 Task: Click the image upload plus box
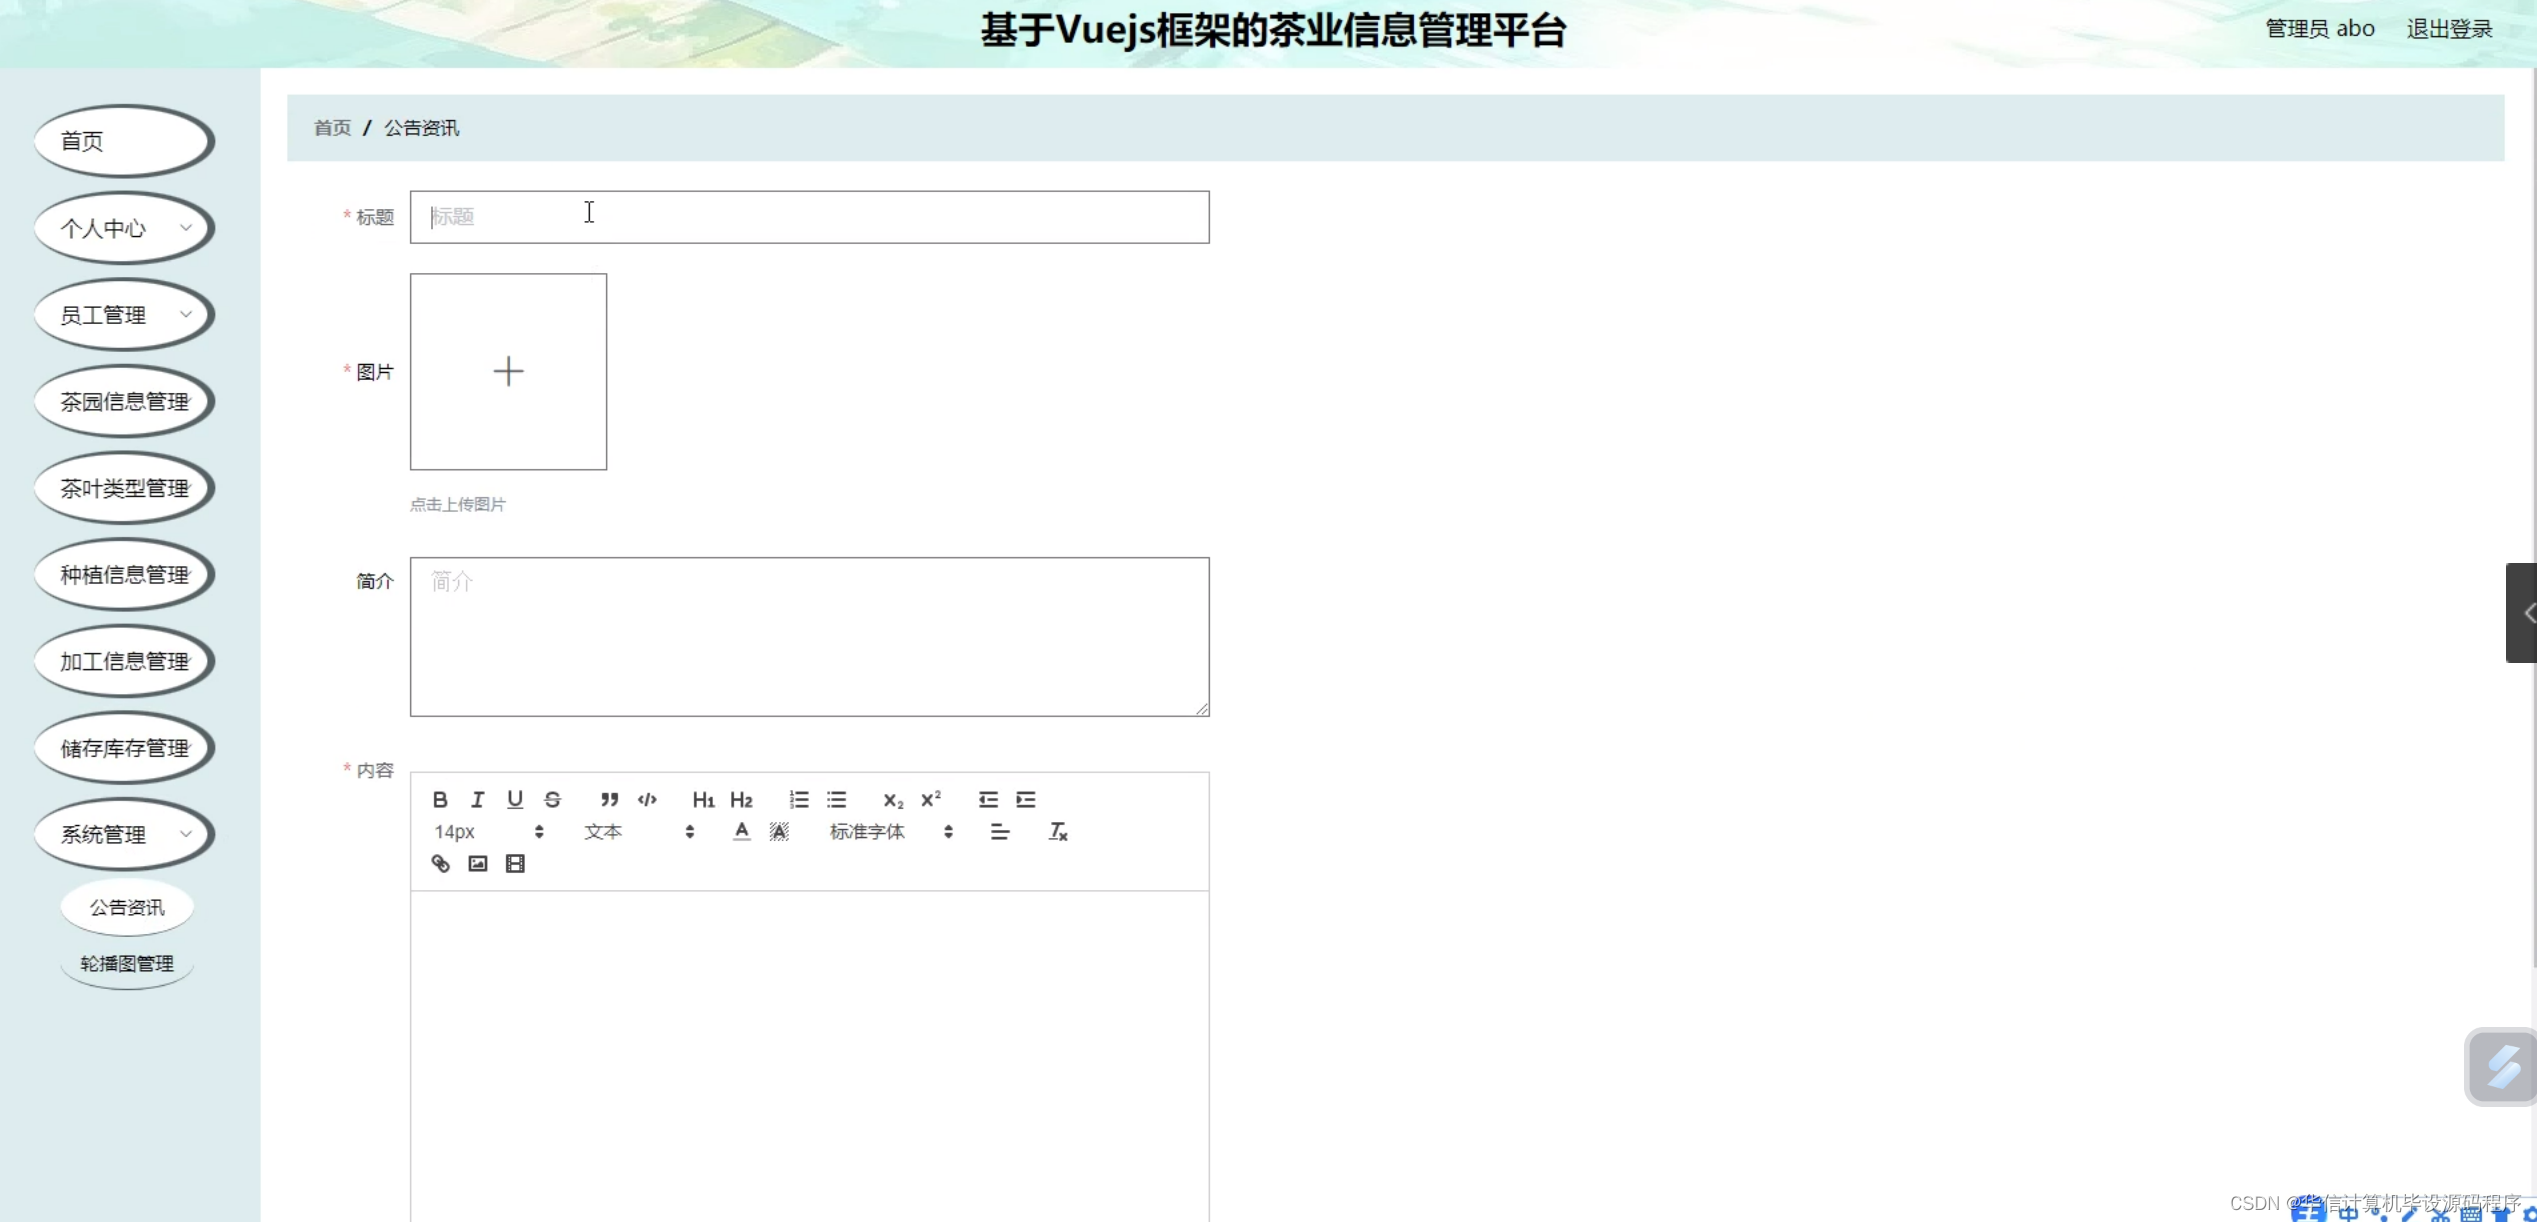[x=508, y=371]
